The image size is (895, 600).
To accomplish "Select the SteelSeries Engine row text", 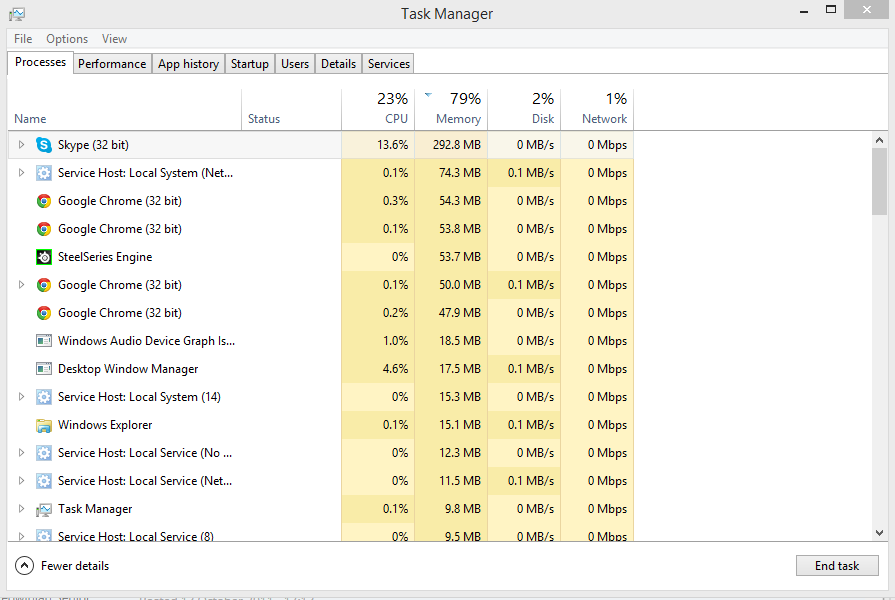I will 105,257.
